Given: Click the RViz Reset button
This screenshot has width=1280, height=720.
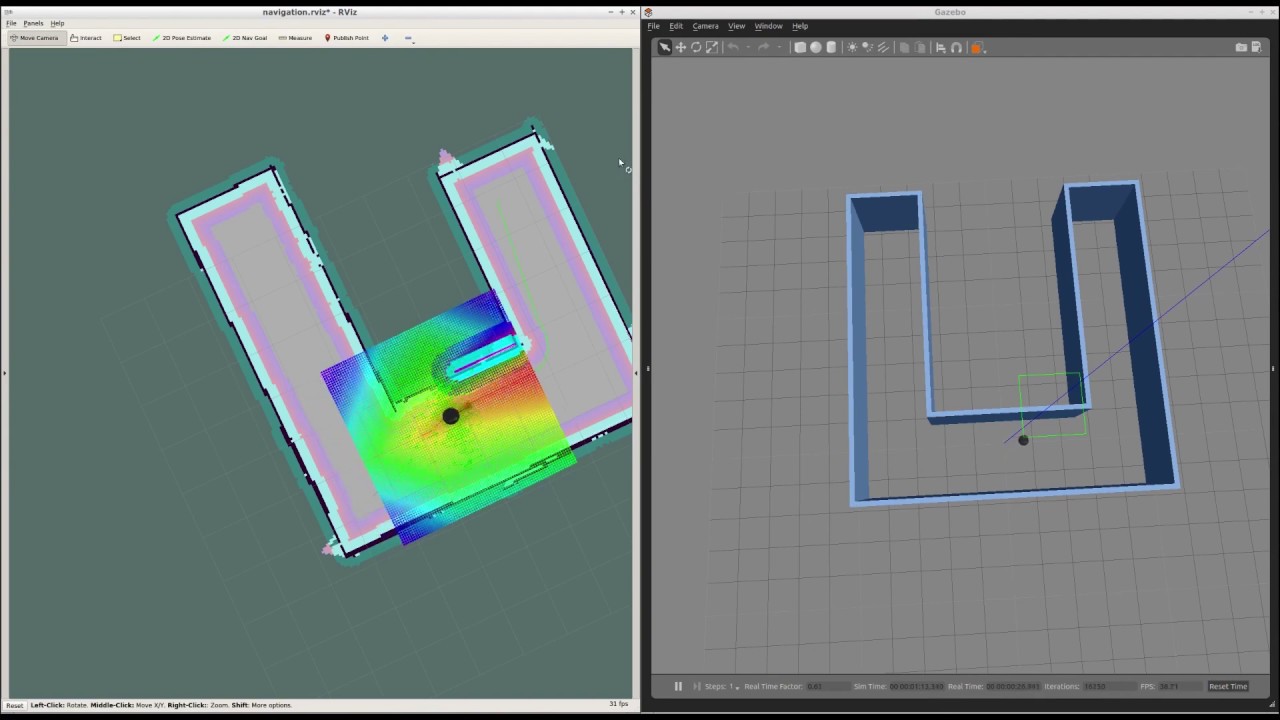Looking at the screenshot, I should coord(14,705).
